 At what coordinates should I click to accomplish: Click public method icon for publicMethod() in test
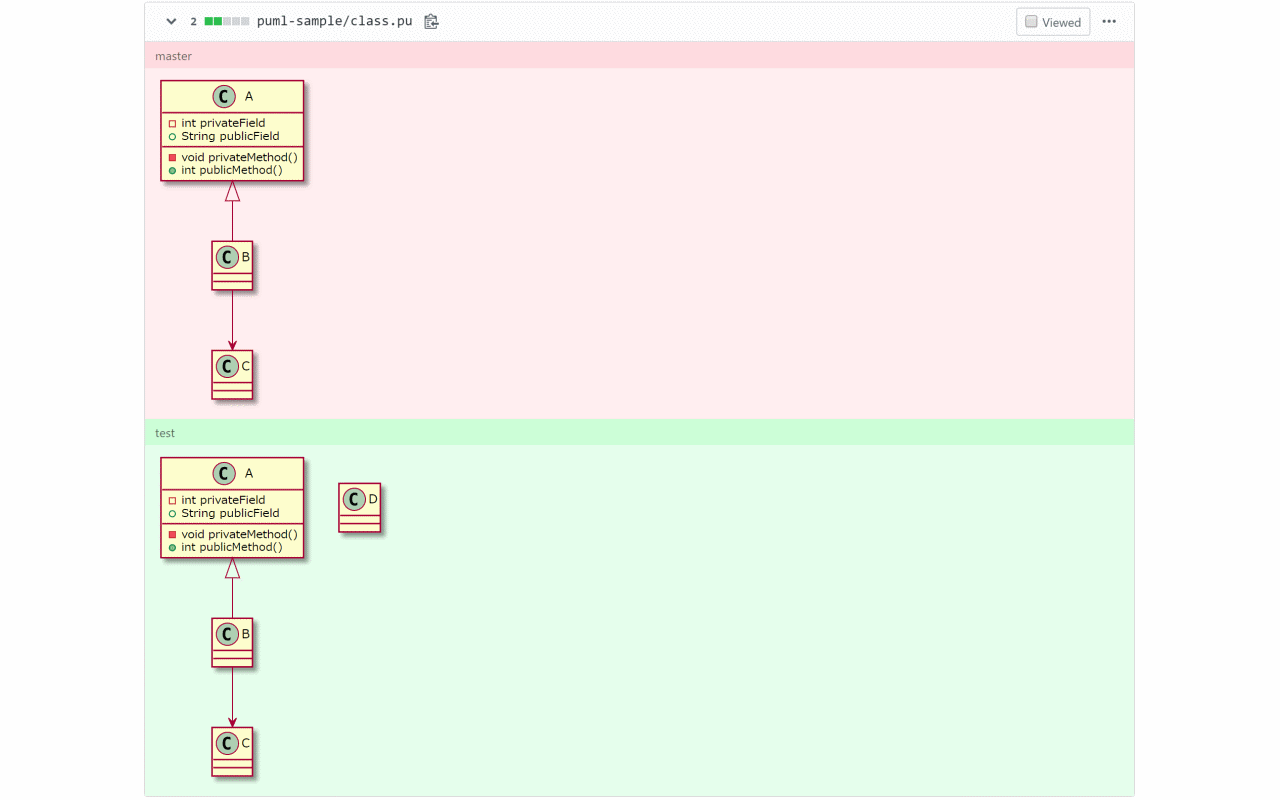coord(172,547)
